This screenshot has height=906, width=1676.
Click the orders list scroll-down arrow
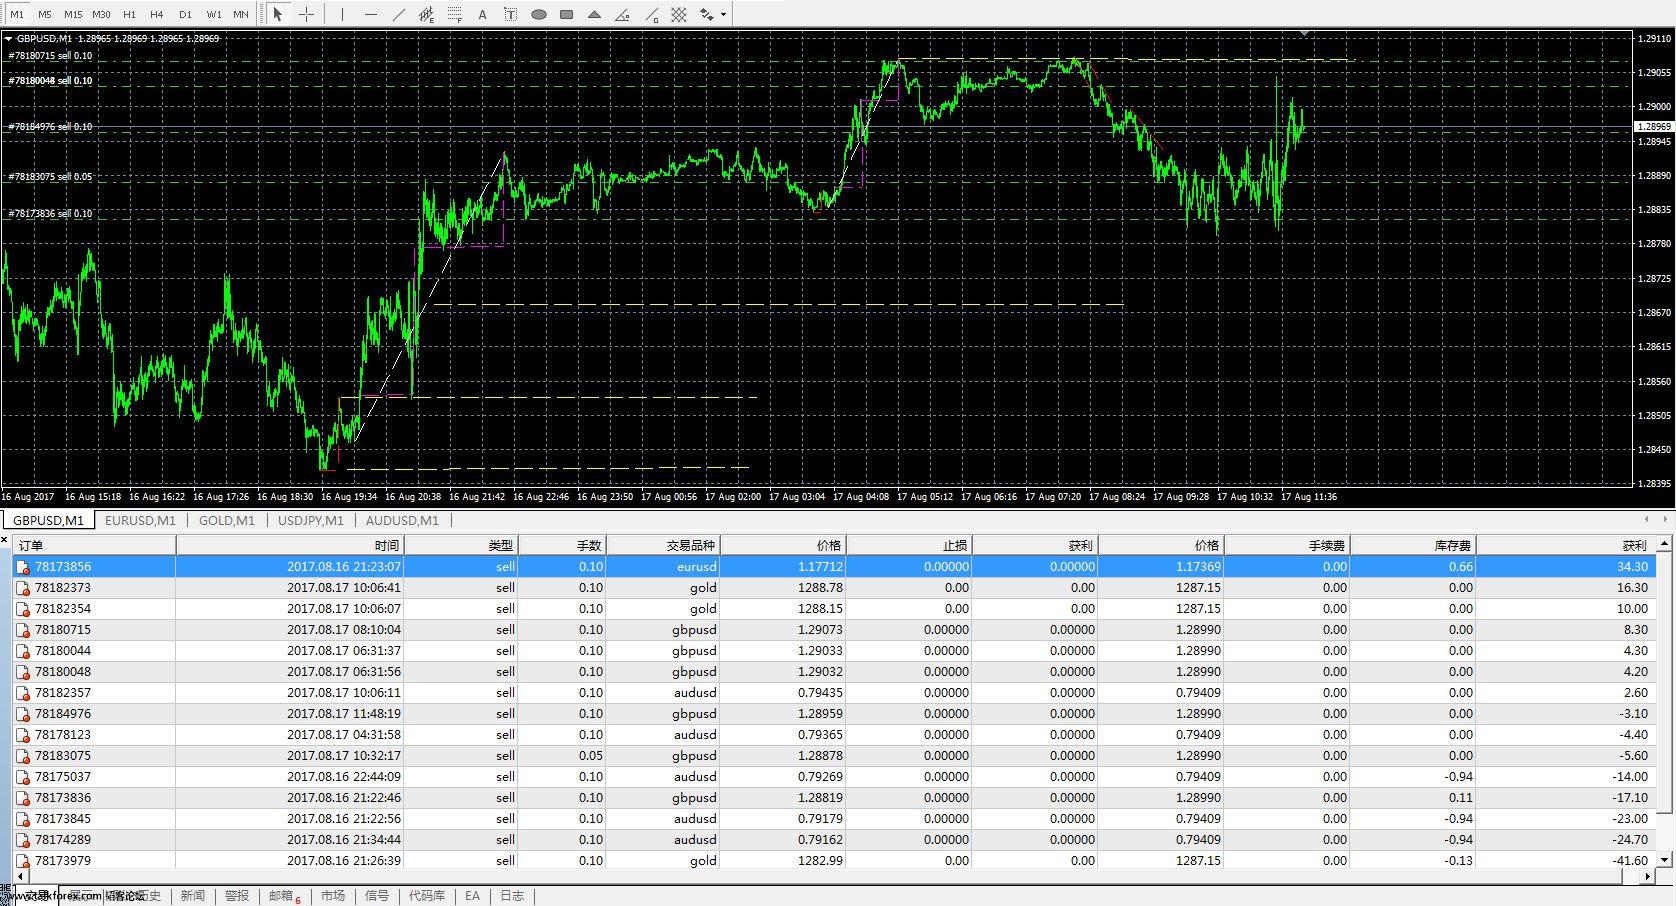click(x=1665, y=859)
